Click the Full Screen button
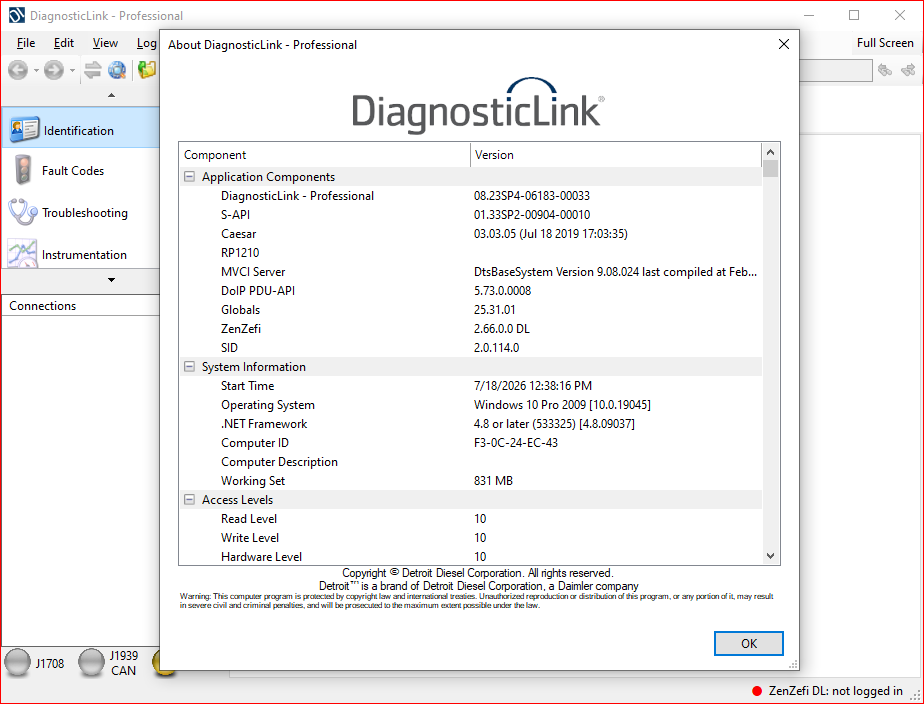This screenshot has height=704, width=924. [885, 43]
